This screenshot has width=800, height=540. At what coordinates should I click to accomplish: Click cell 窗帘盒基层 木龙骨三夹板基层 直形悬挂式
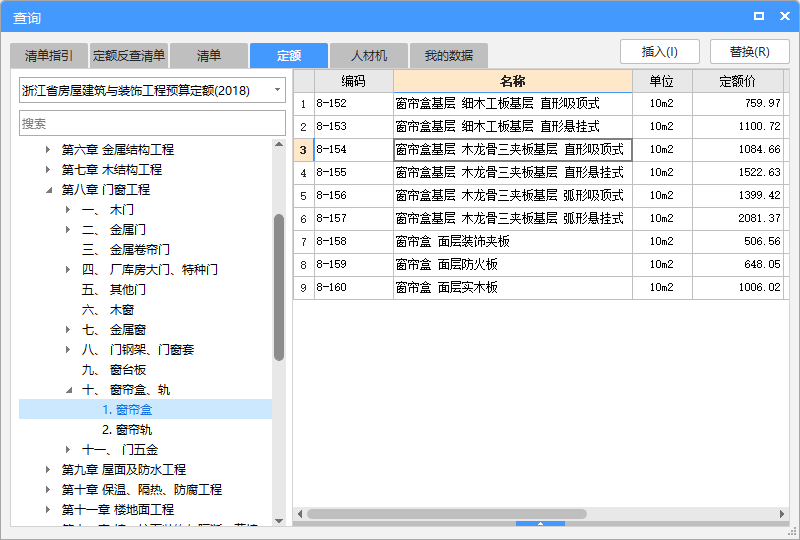pos(513,173)
